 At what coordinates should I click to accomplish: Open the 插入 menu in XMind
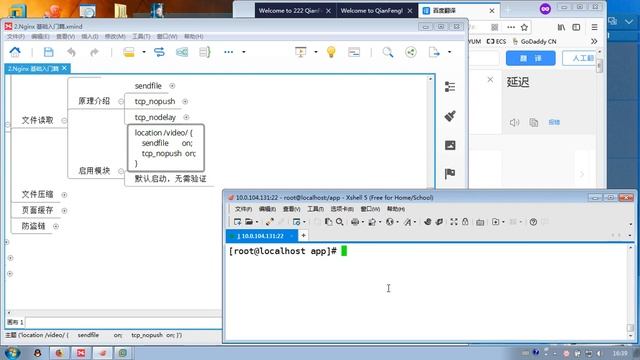click(x=90, y=36)
